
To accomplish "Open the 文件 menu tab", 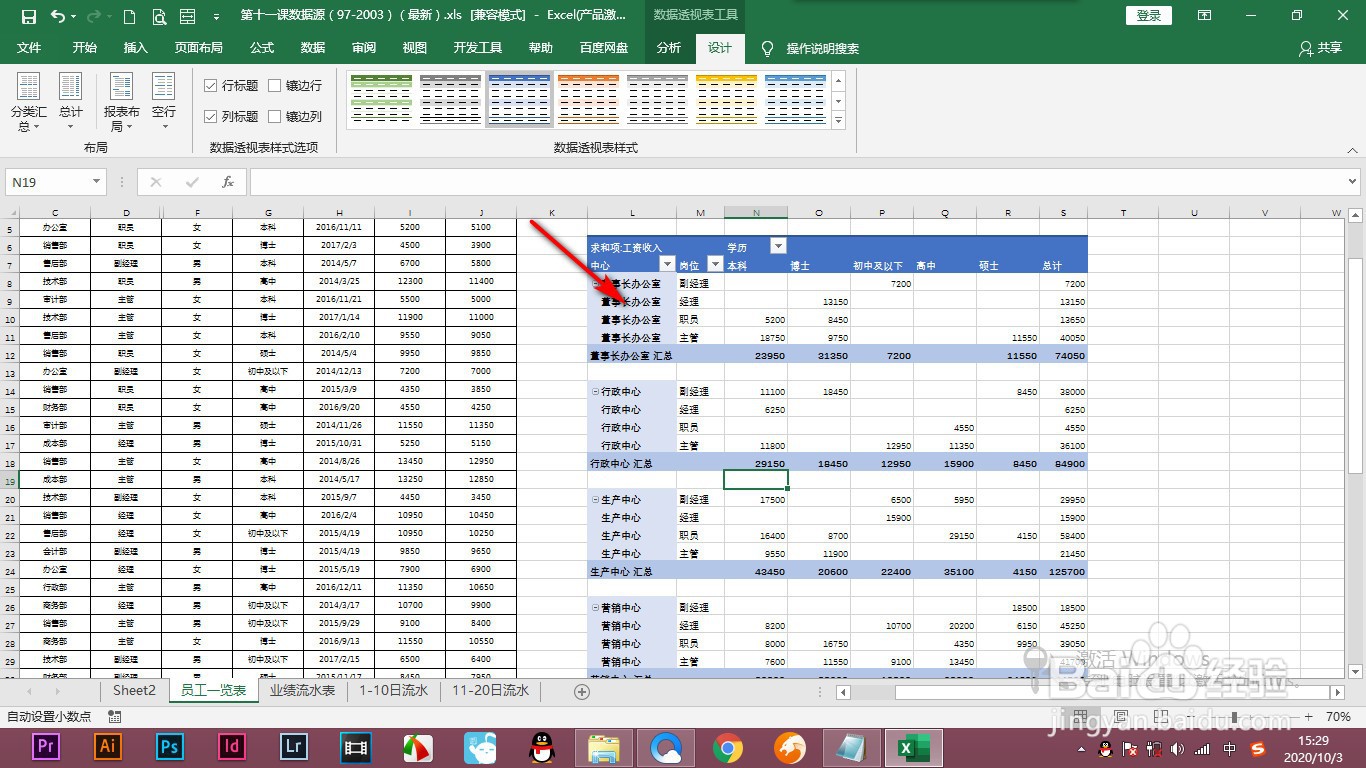I will tap(29, 48).
